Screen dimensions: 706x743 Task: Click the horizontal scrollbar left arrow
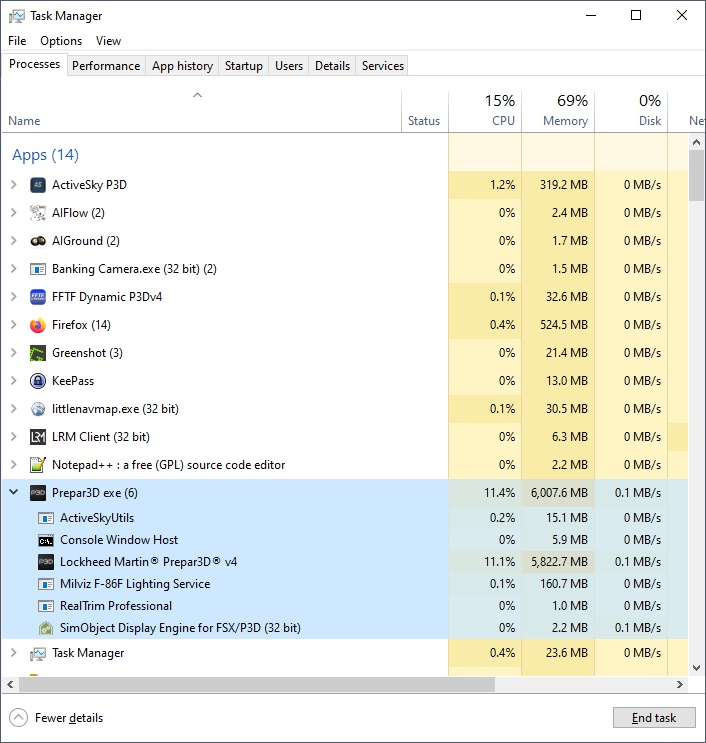10,684
